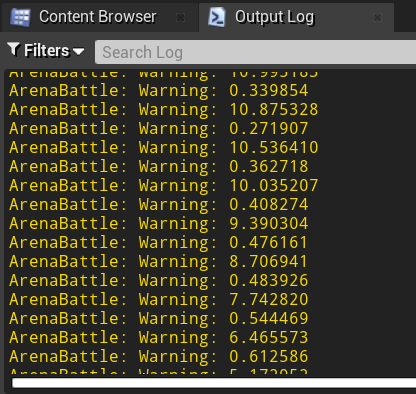Select log line with value 10.875328

point(164,109)
